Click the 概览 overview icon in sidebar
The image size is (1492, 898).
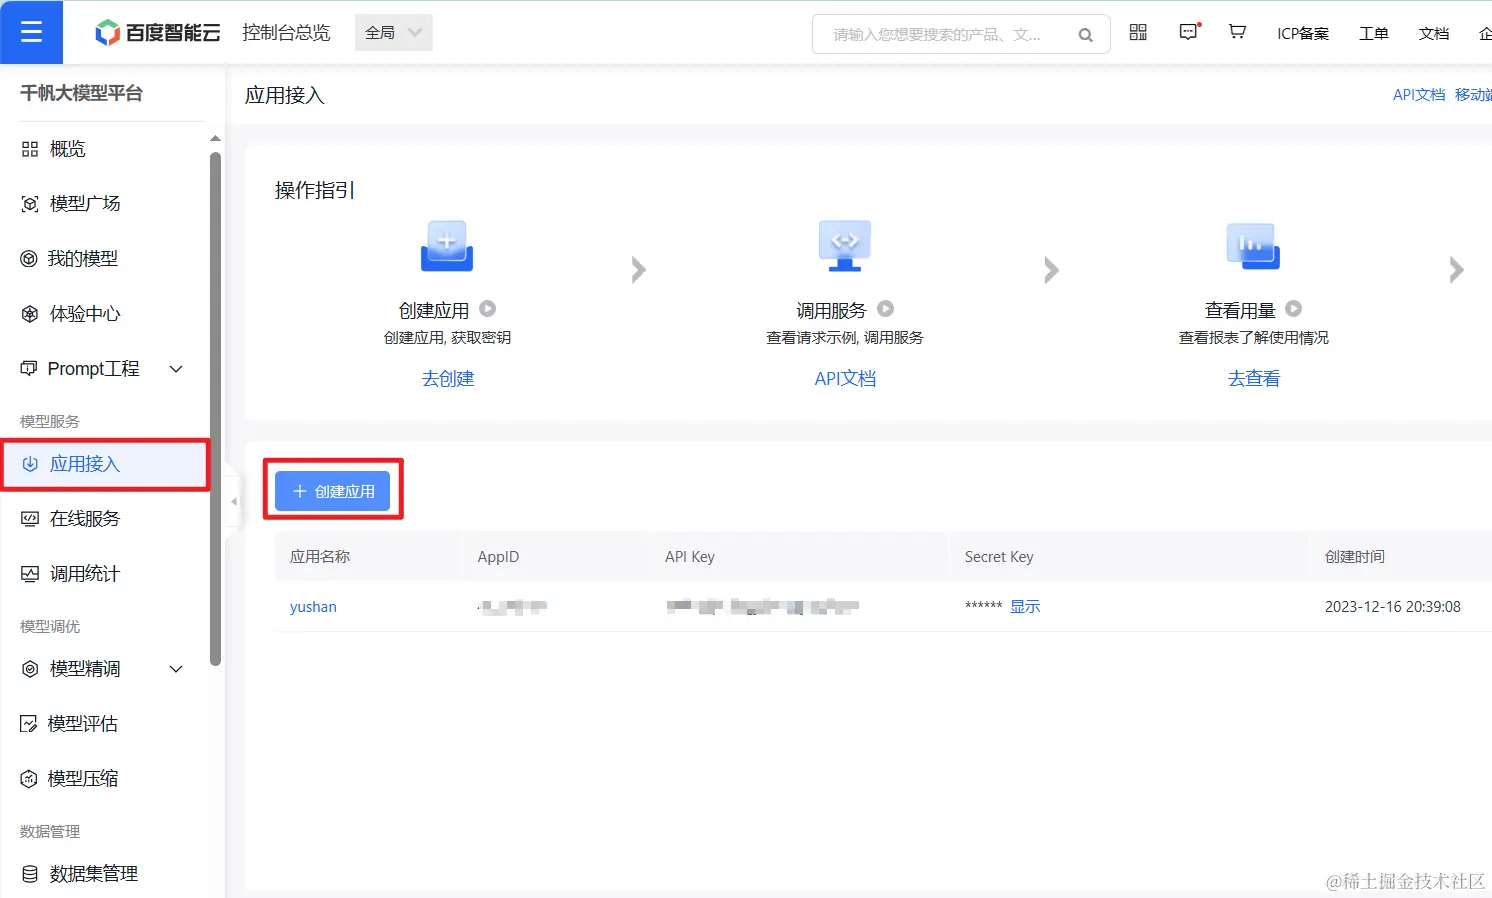coord(30,149)
